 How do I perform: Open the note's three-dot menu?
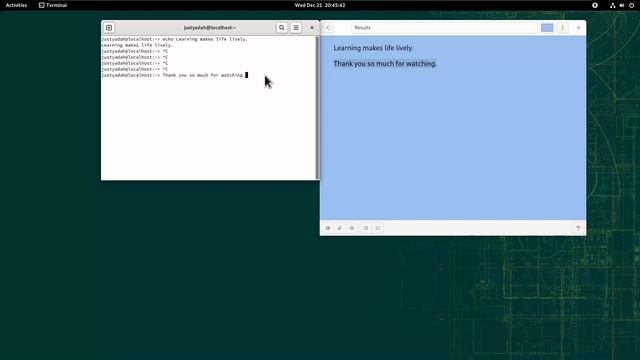point(562,28)
